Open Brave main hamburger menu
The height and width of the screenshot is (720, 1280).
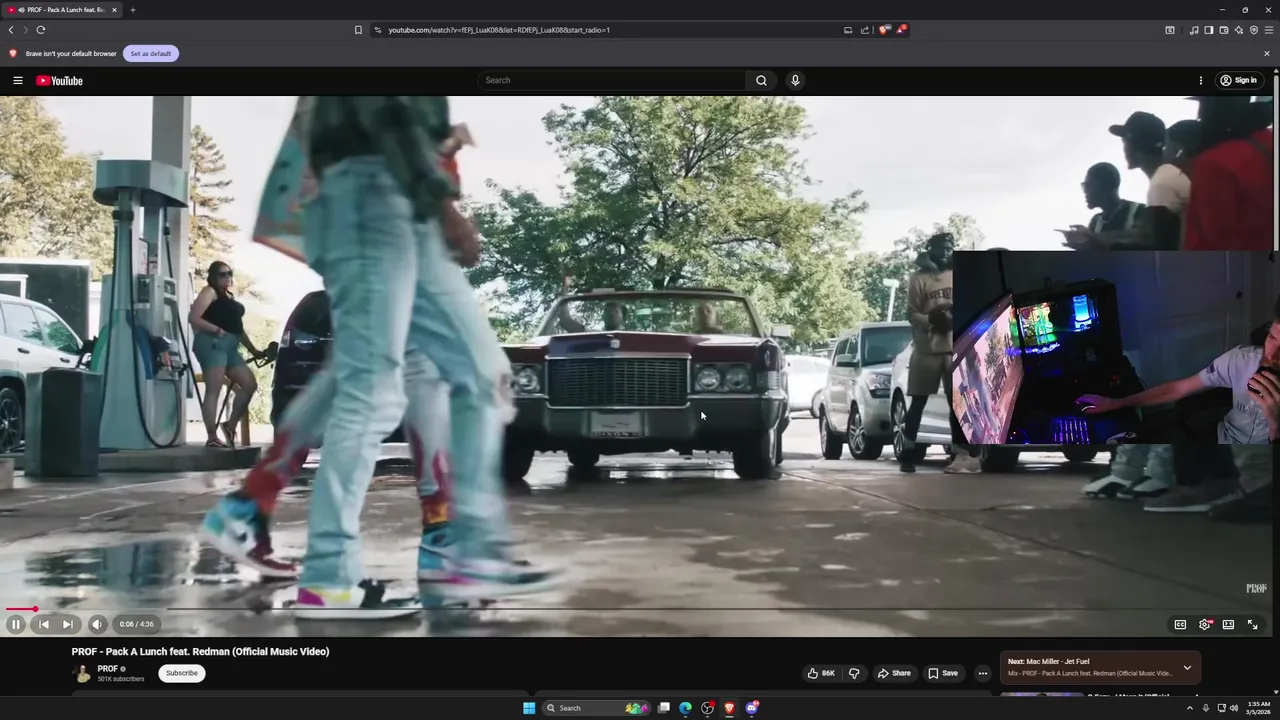[1269, 30]
